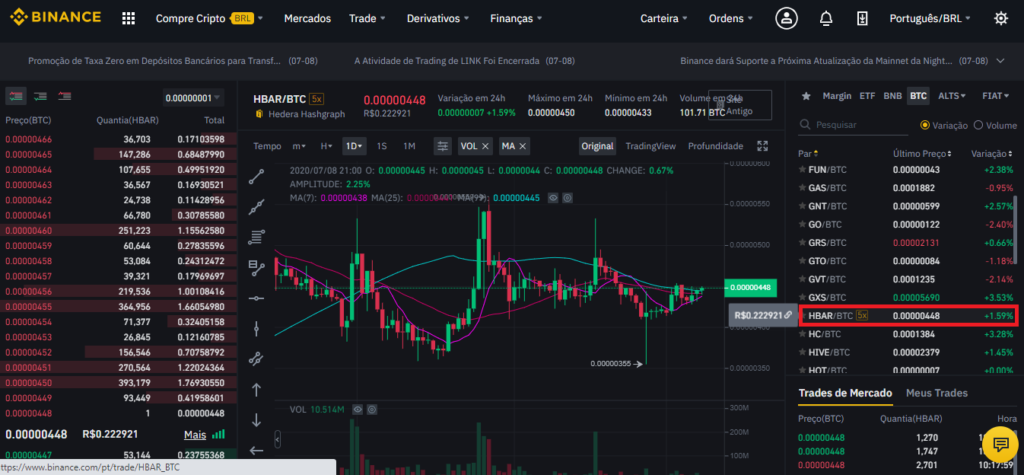Select the horizontal line drawing tool
The width and height of the screenshot is (1024, 475).
point(257,298)
